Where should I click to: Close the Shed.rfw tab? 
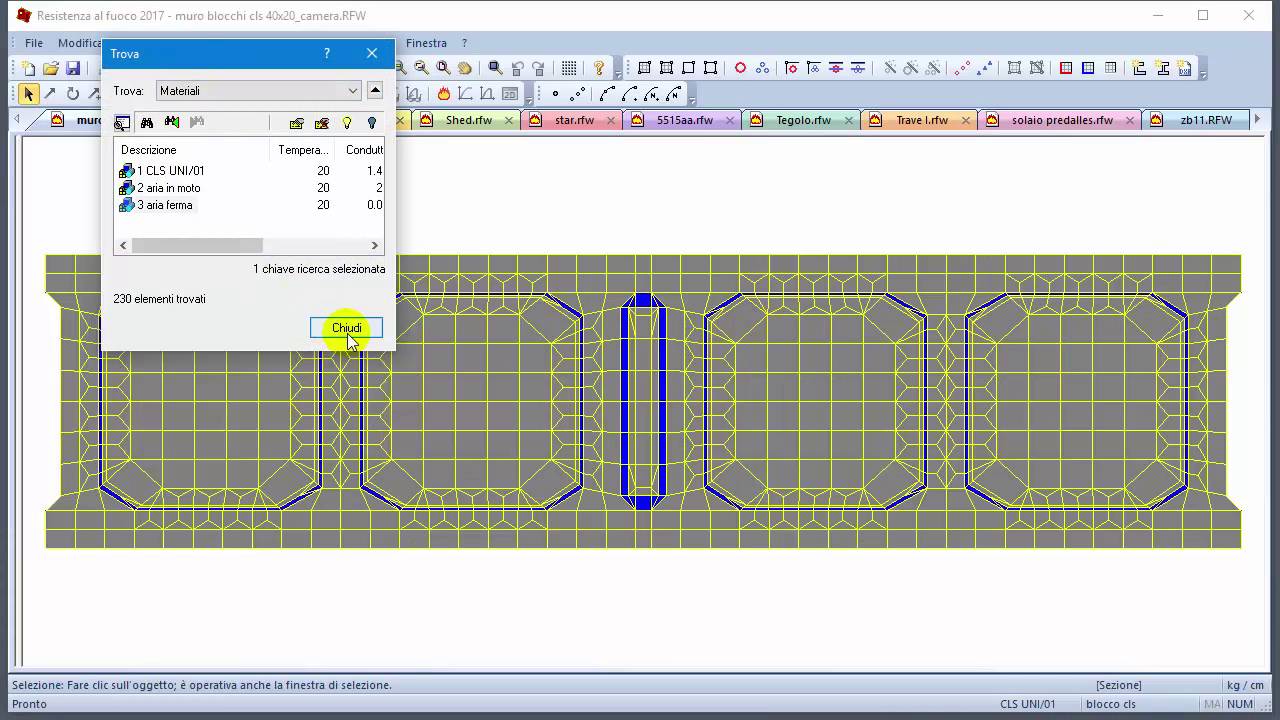[509, 120]
